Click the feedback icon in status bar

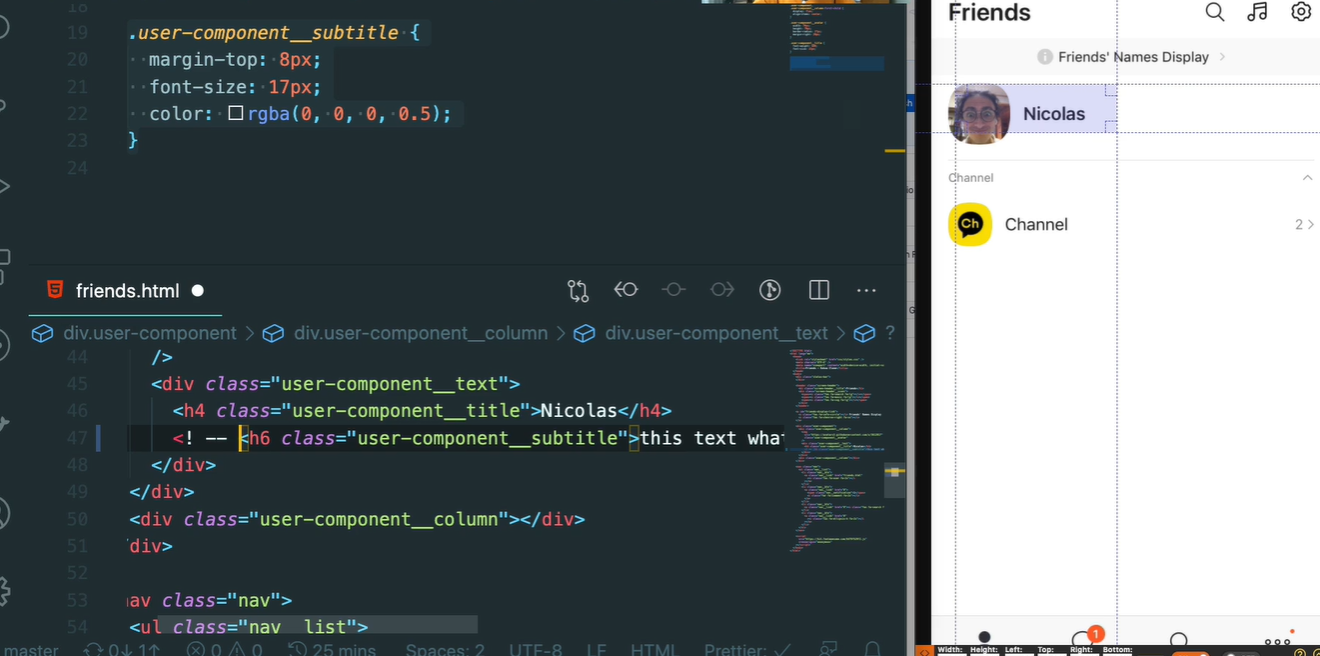[828, 649]
